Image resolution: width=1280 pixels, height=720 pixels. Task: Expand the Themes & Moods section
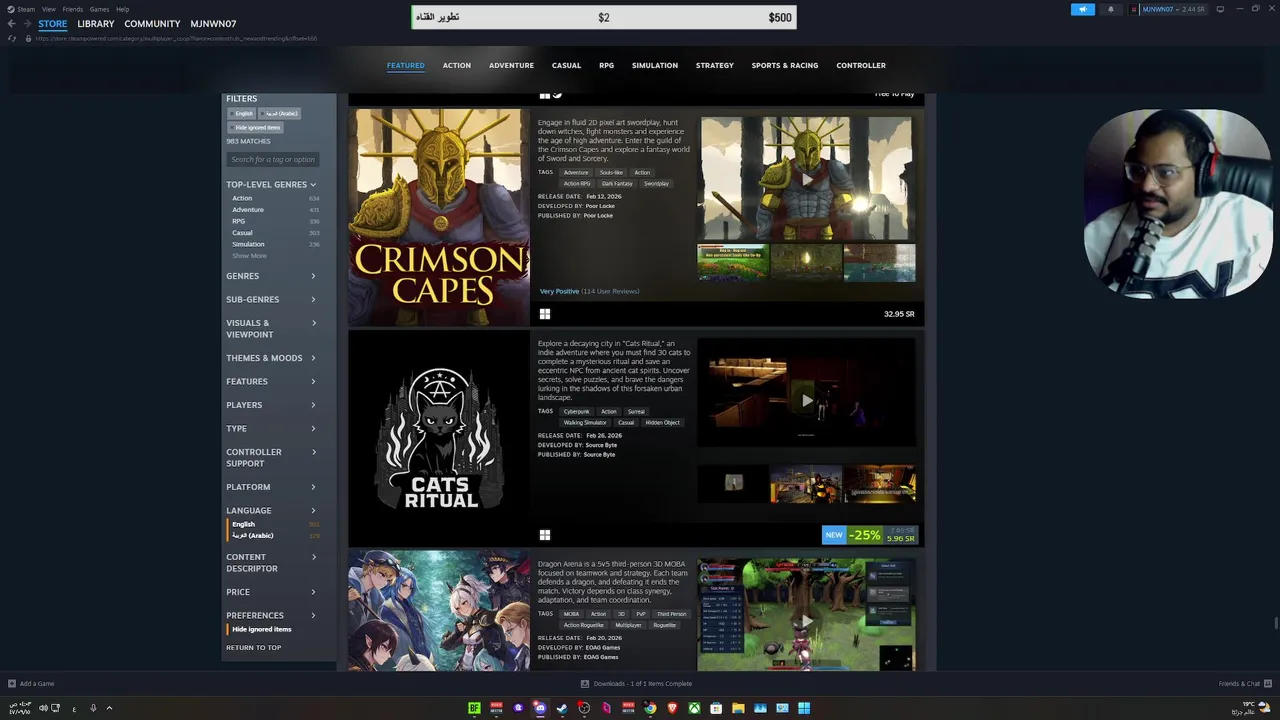coord(272,358)
